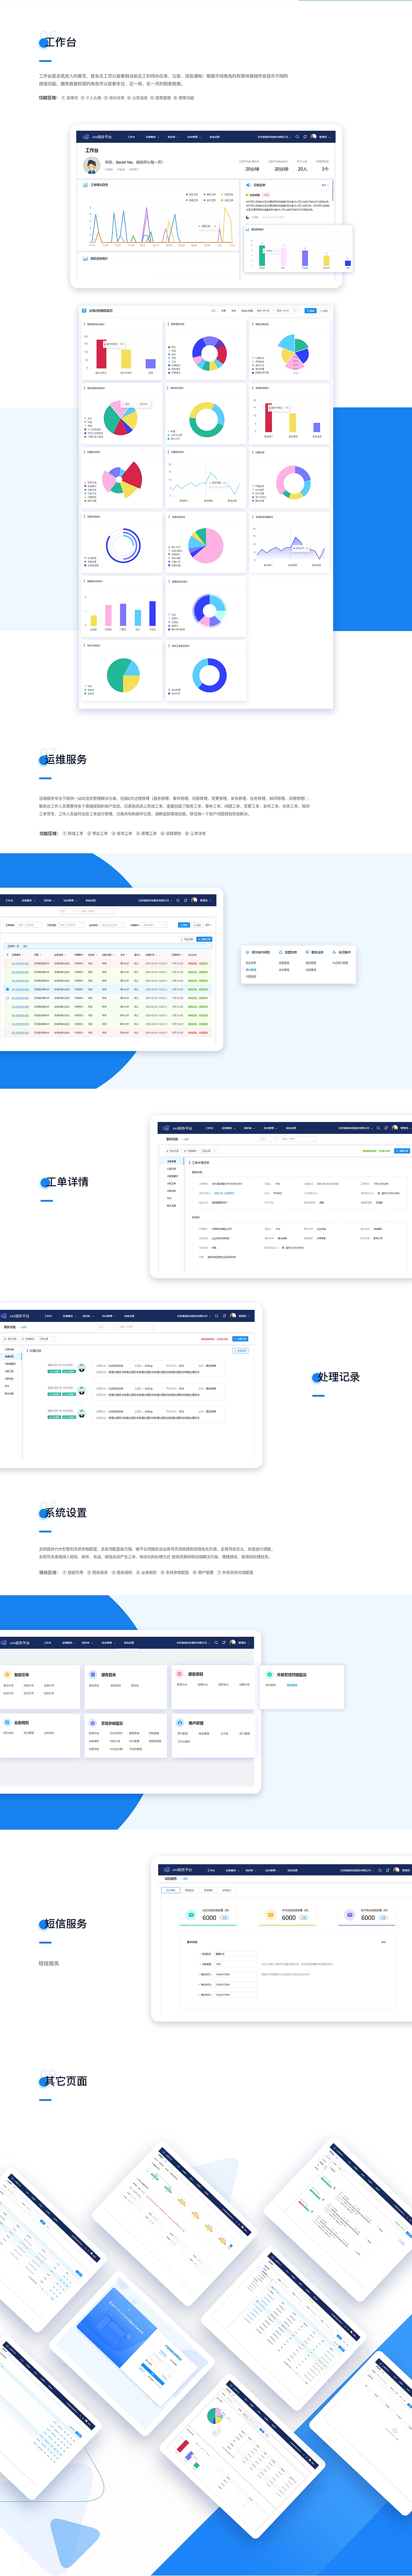The height and width of the screenshot is (2576, 412).
Task: Click the 早安 Sarah Ma greeting text
Action: [134, 162]
